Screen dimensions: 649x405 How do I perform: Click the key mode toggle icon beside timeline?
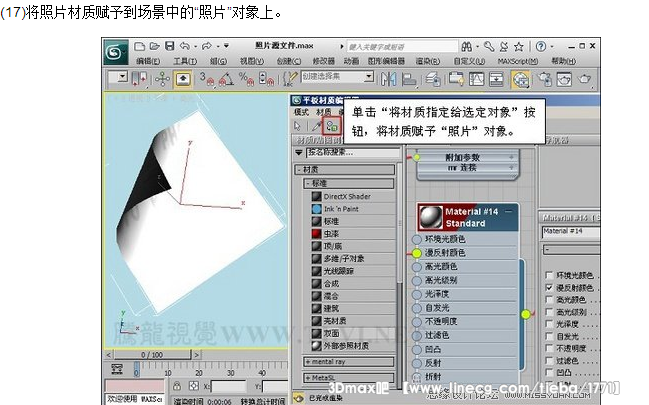(x=117, y=369)
